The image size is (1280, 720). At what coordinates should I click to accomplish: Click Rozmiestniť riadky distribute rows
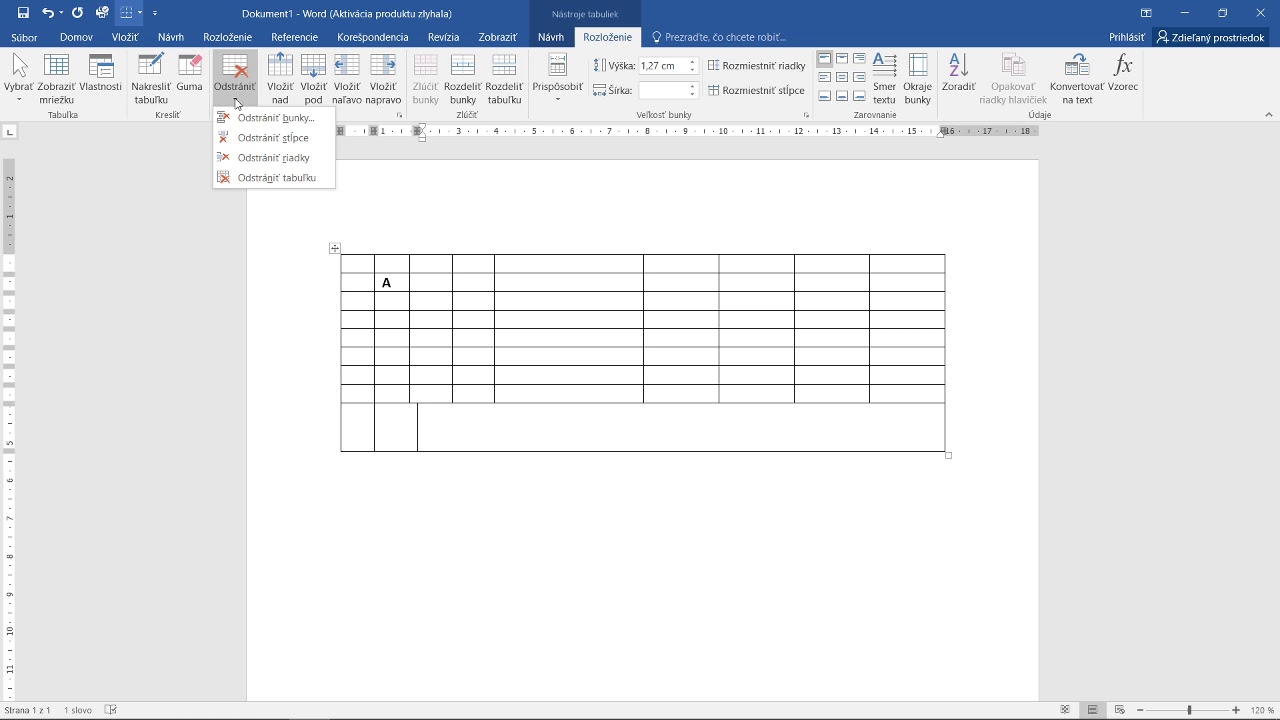pos(757,66)
